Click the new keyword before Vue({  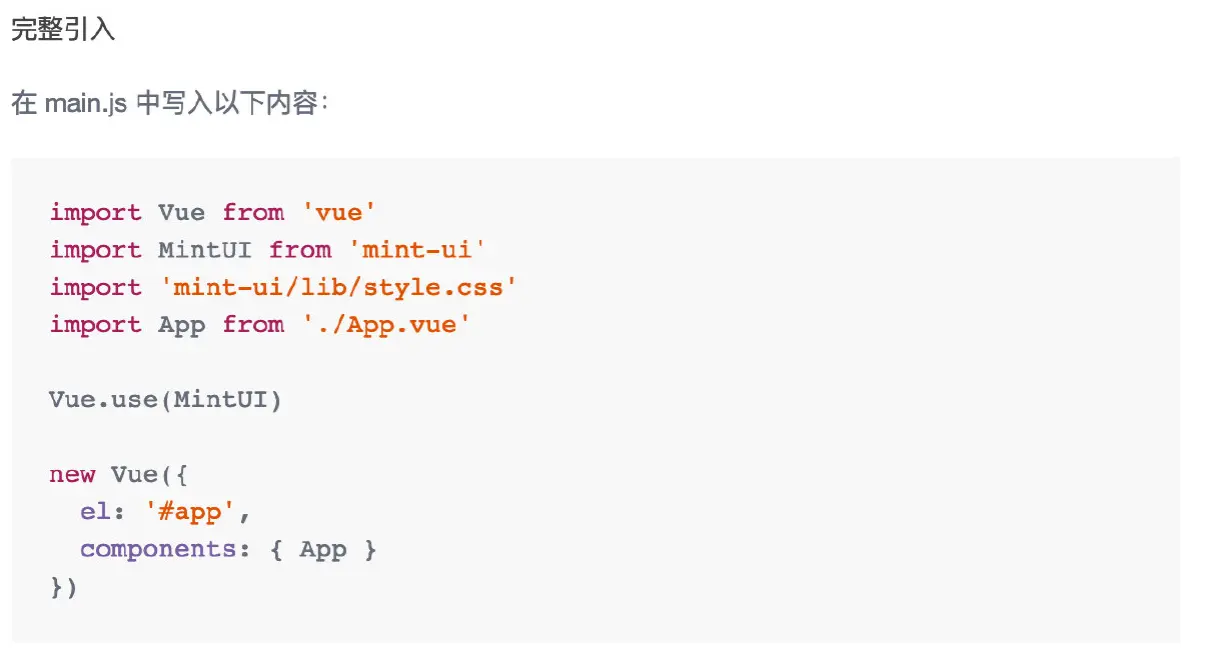pyautogui.click(x=72, y=474)
